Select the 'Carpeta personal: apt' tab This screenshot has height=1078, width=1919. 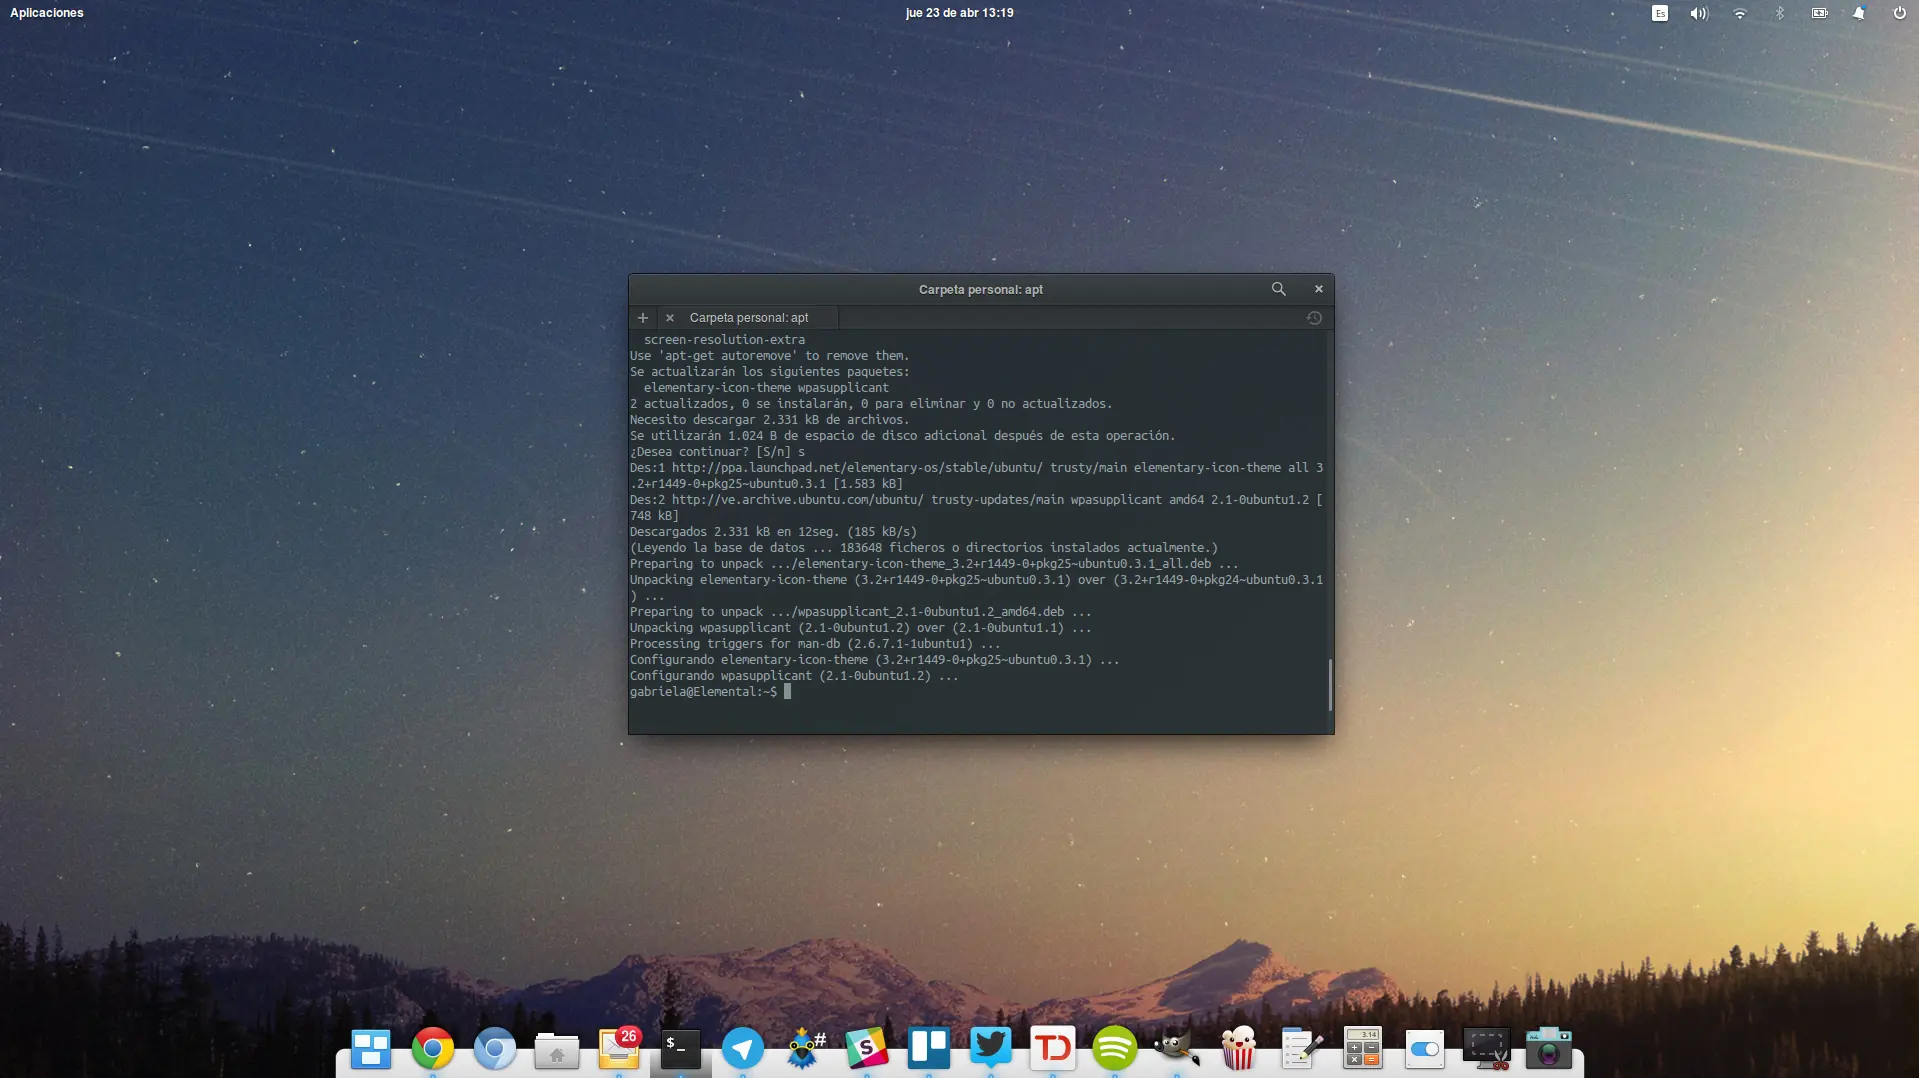tap(749, 318)
